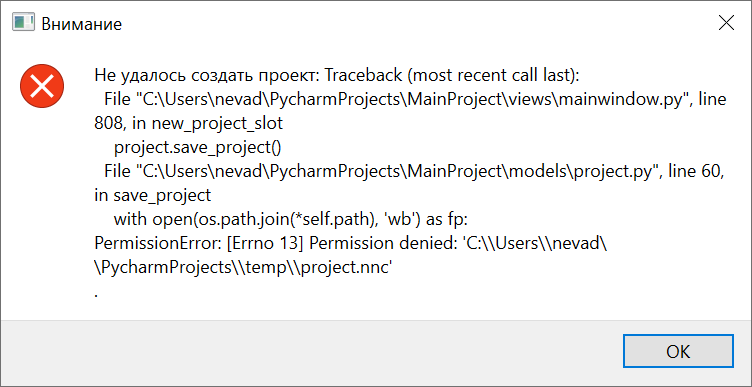This screenshot has height=387, width=752.
Task: Click the 'PermissionError: [Errno 13]' text
Action: (199, 244)
